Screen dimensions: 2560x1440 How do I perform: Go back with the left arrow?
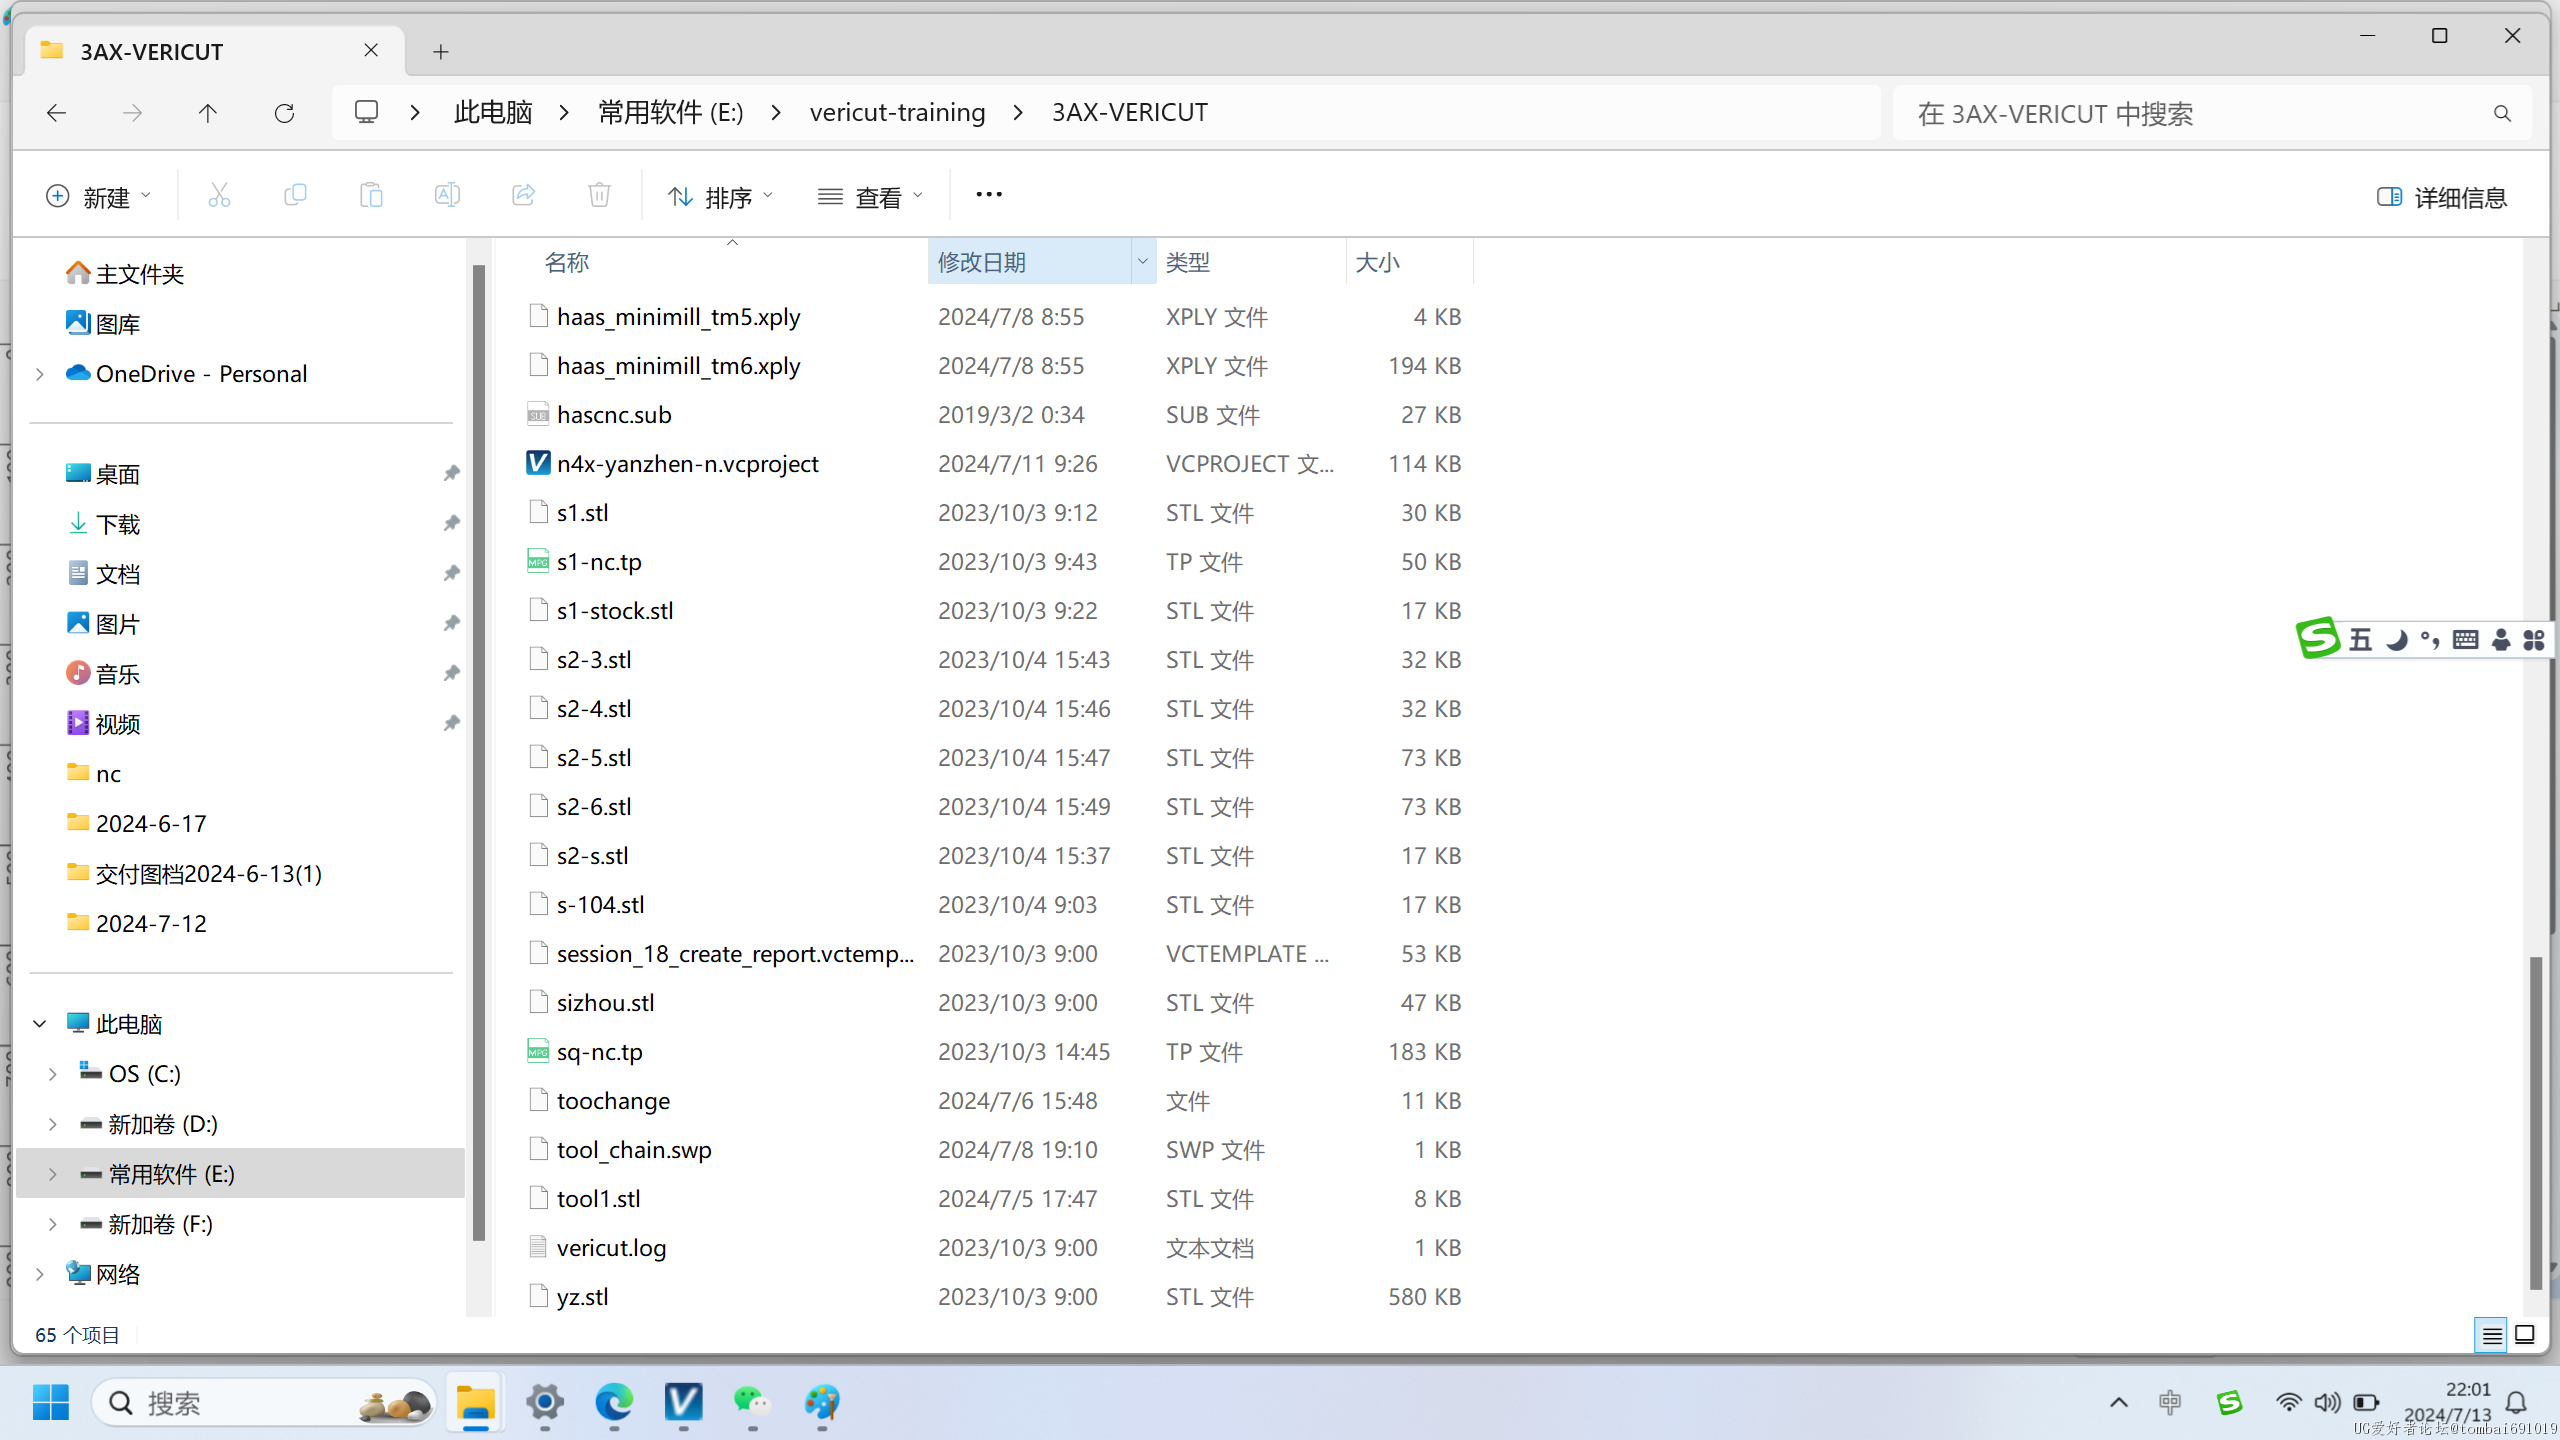pyautogui.click(x=56, y=113)
